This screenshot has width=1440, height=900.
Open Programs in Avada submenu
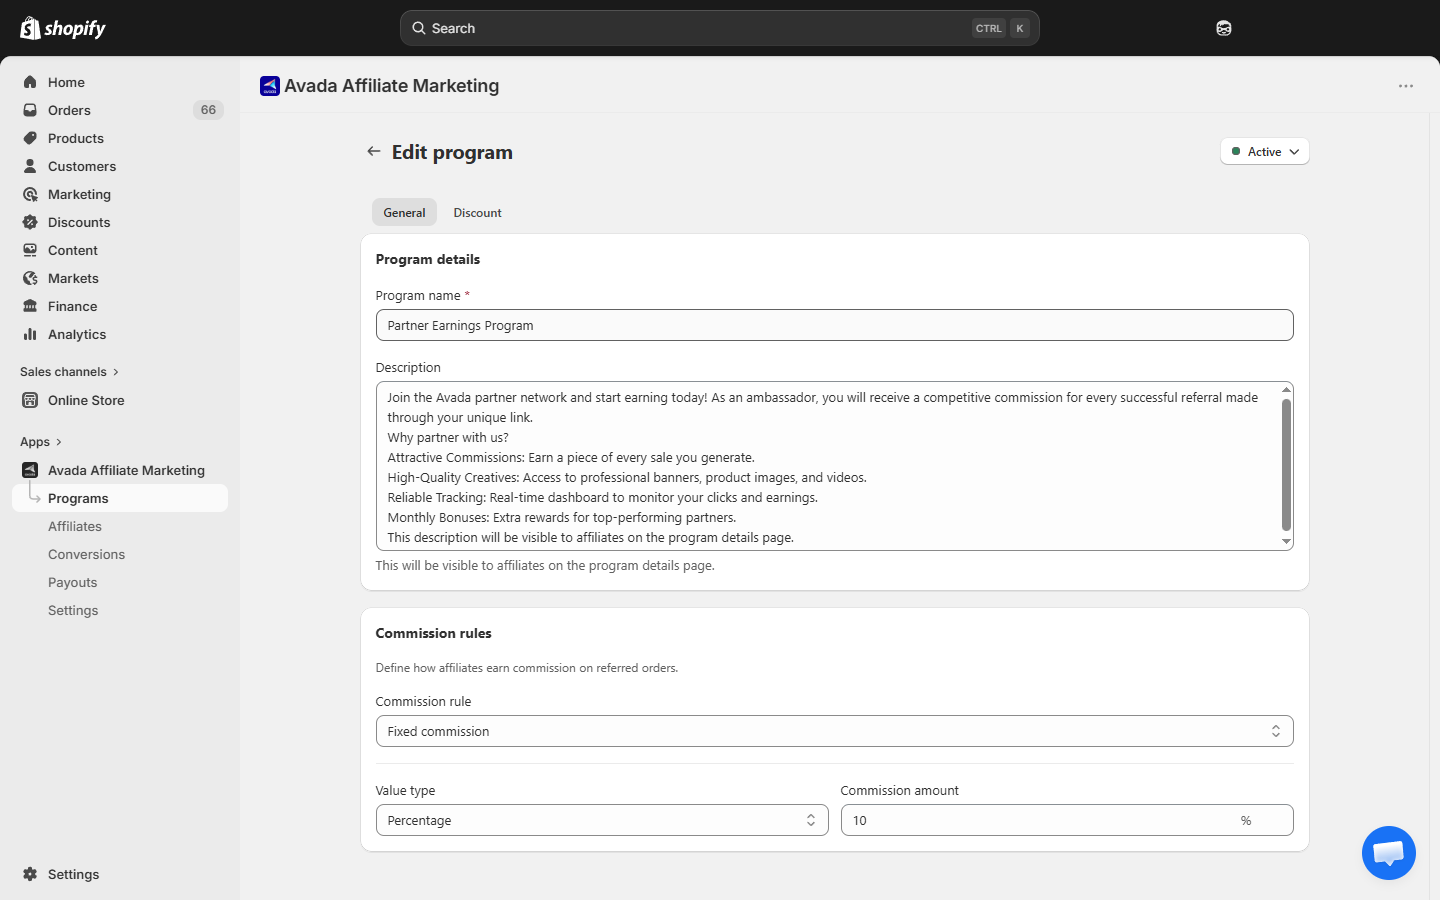120,498
